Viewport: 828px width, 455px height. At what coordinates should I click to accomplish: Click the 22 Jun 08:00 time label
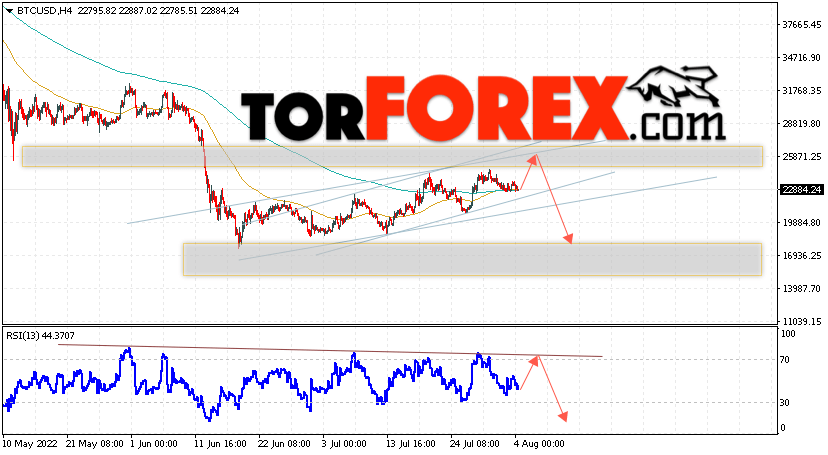pyautogui.click(x=284, y=443)
